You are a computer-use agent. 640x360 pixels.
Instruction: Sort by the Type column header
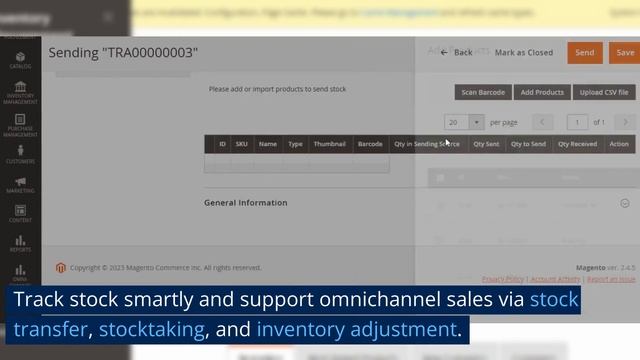pyautogui.click(x=295, y=144)
